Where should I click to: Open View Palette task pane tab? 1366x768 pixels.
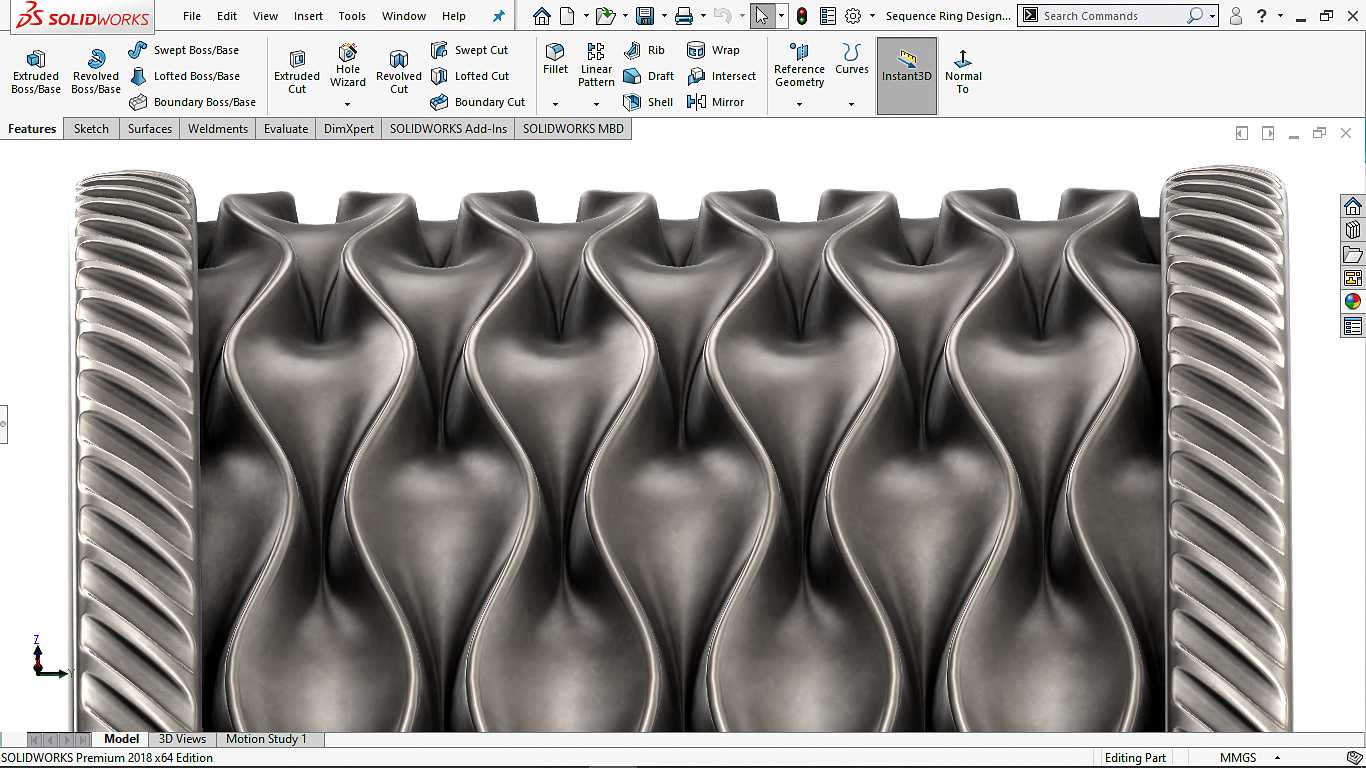[x=1353, y=279]
